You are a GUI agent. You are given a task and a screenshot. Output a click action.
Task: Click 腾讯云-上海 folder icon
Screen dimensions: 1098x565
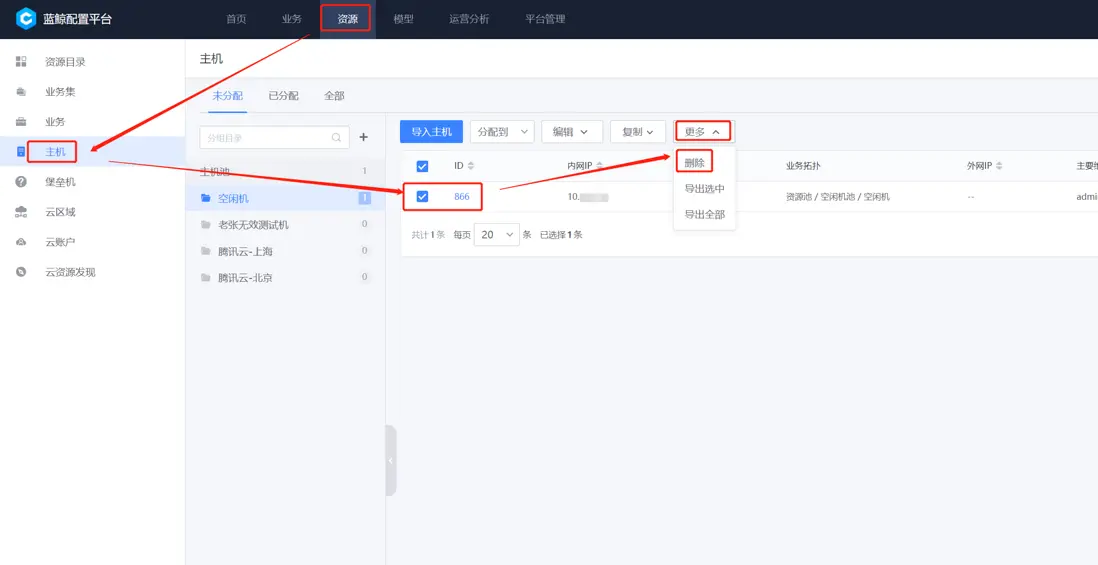206,251
